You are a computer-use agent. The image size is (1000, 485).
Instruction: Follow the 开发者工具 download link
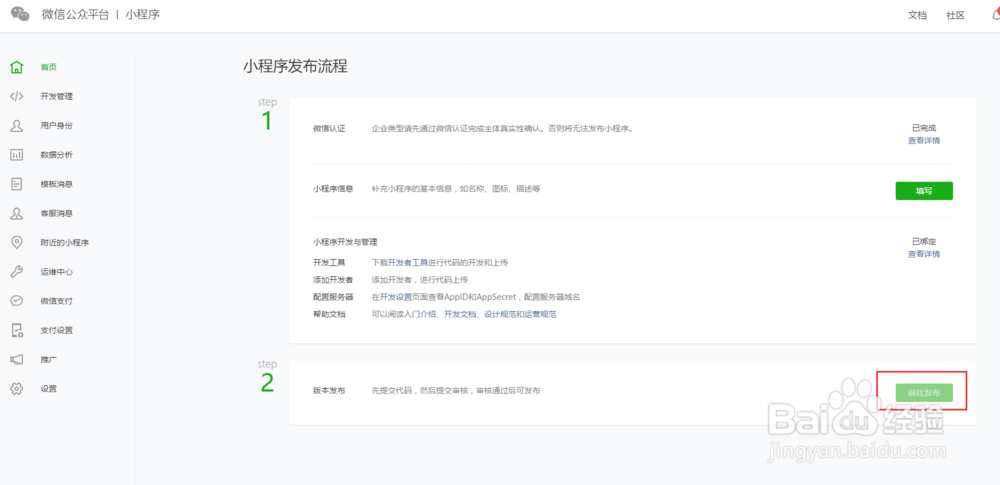(x=408, y=262)
